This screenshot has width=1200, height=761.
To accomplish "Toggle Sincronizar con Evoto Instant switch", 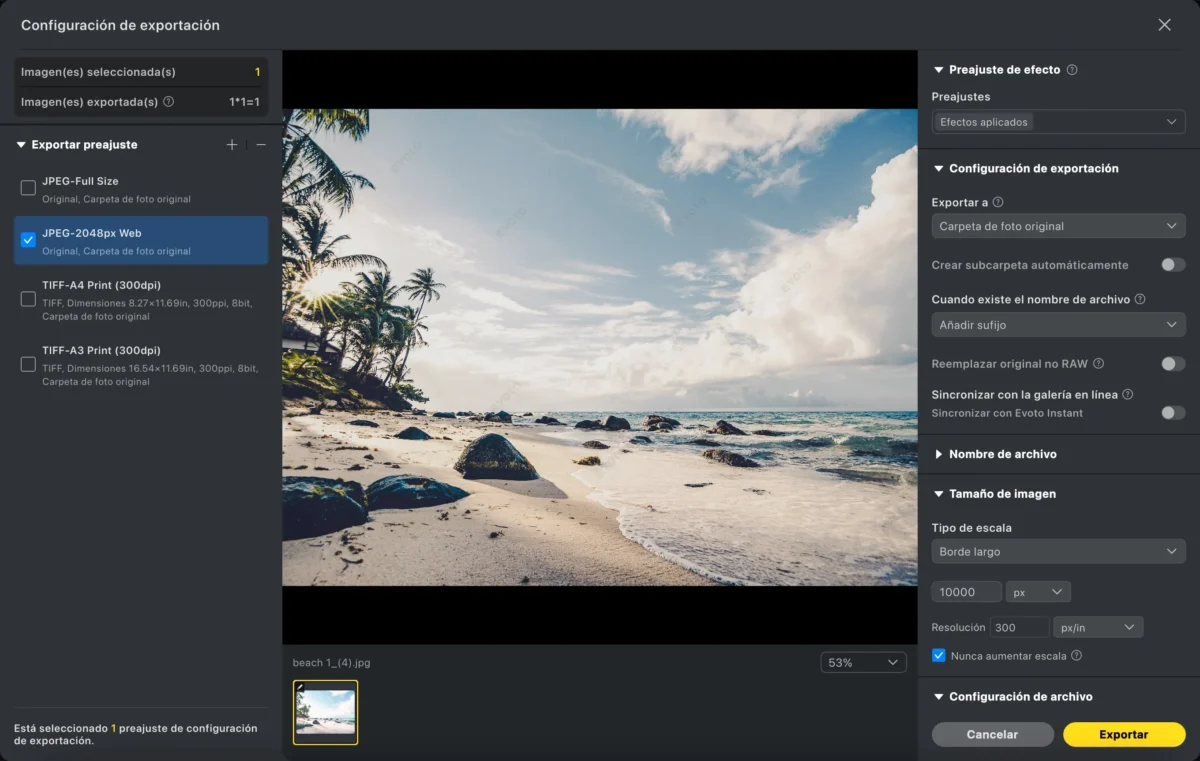I will 1172,413.
